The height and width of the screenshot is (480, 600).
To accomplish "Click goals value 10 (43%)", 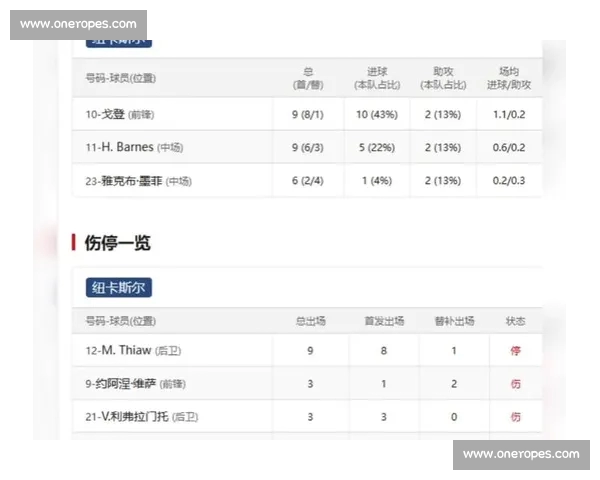I will point(377,114).
